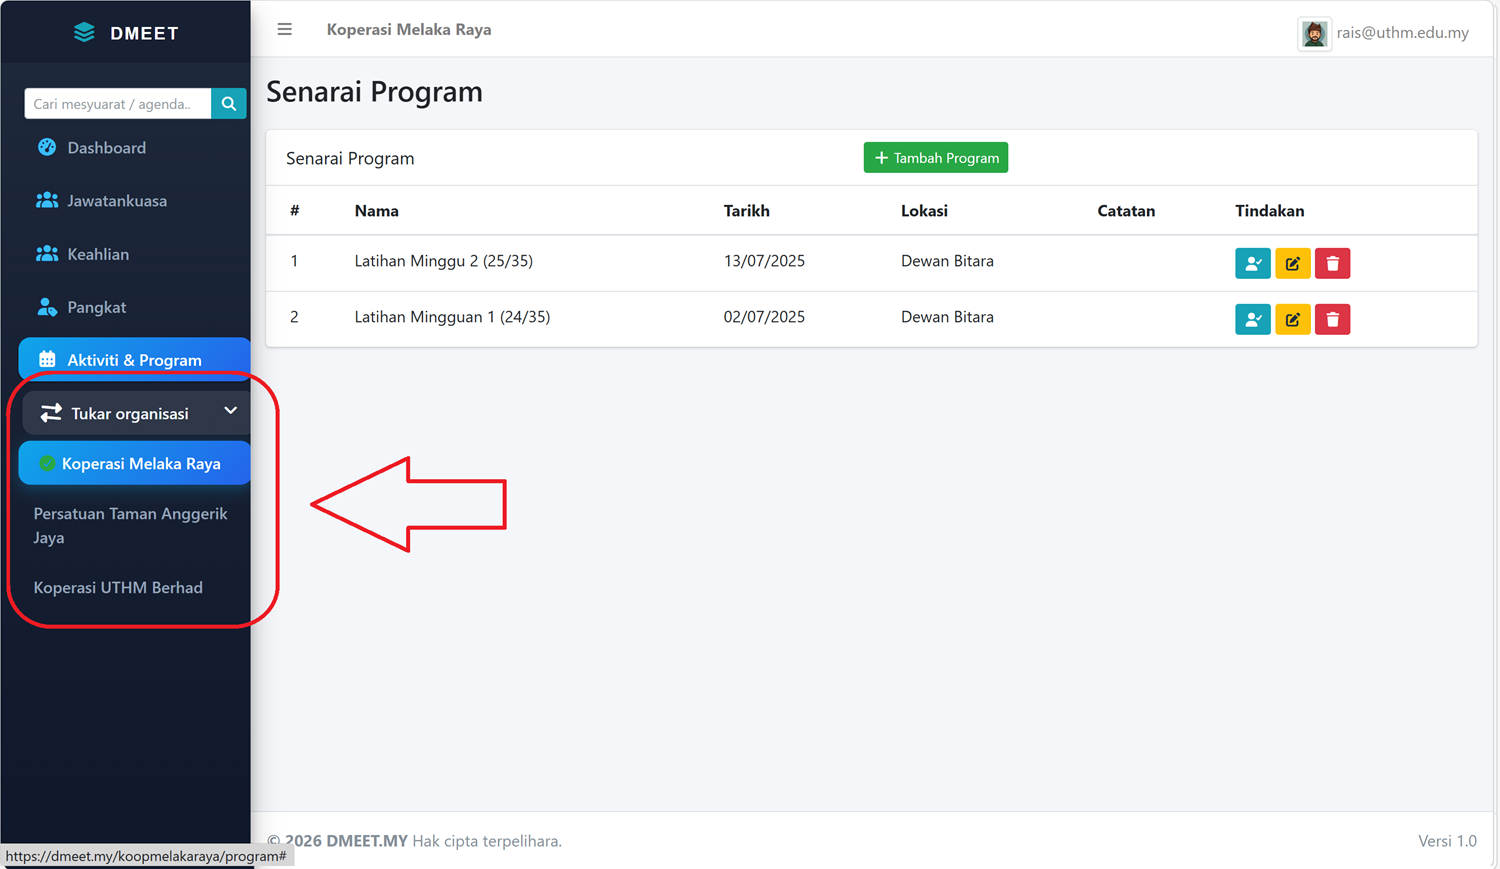Screen dimensions: 1500x869
Task: Click the Pangkat person icon
Action: click(47, 306)
